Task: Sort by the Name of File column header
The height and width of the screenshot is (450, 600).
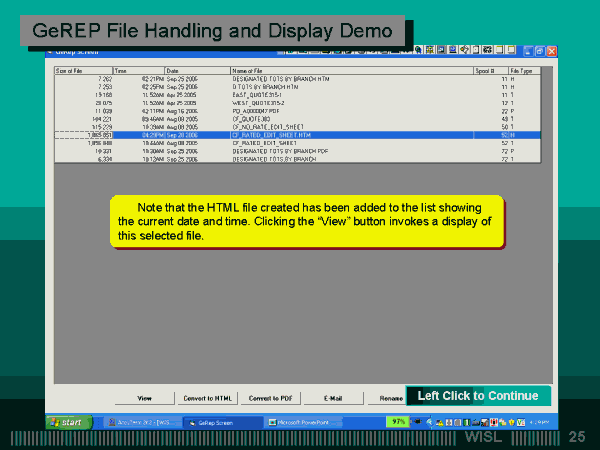Action: pyautogui.click(x=350, y=71)
